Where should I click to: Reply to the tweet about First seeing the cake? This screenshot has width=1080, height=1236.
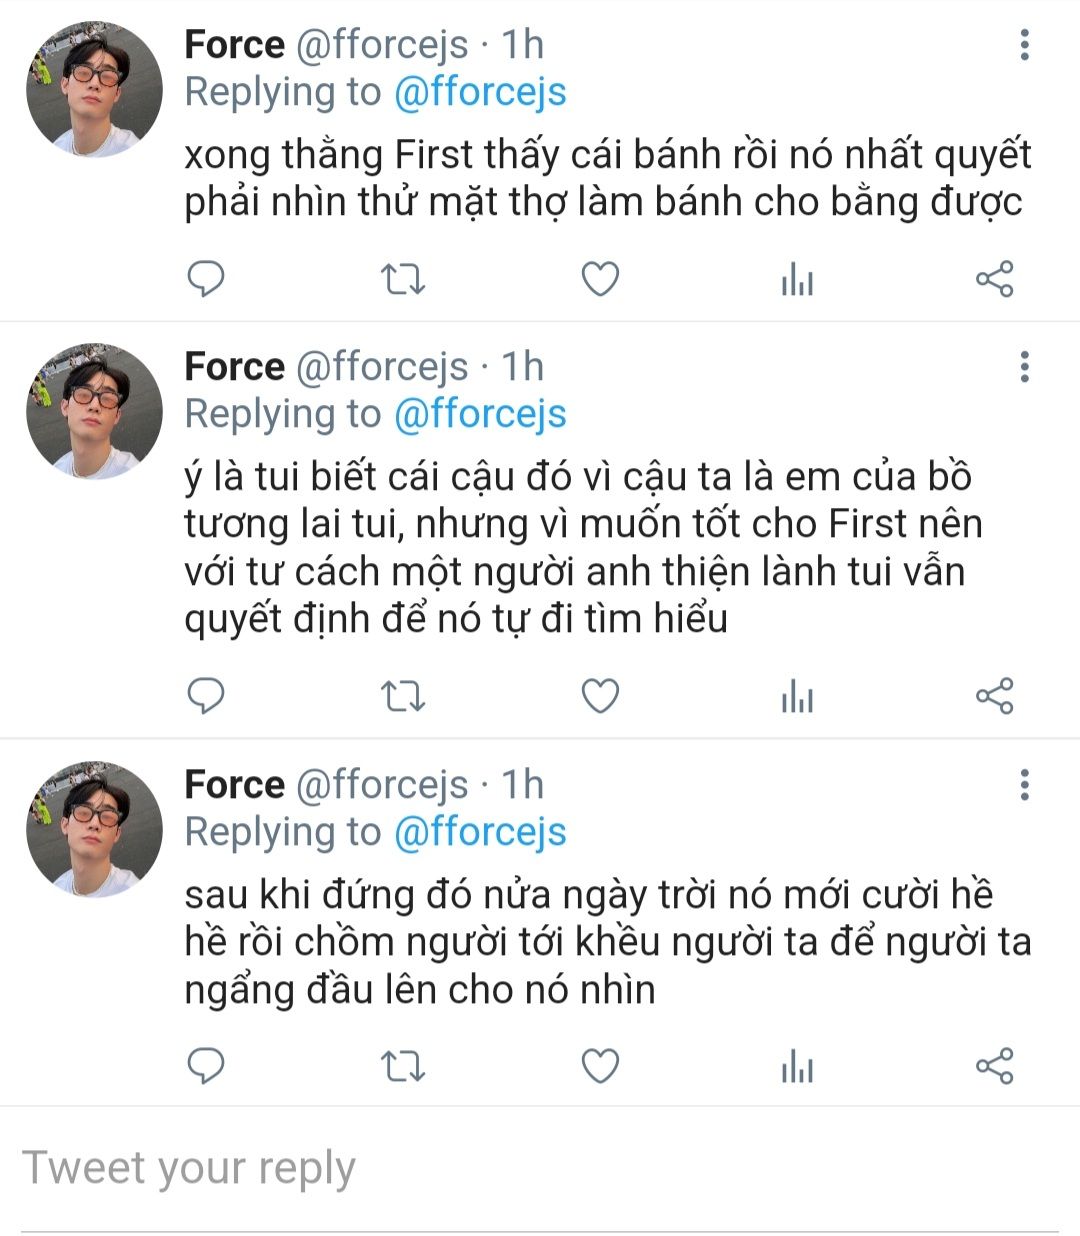coord(206,279)
